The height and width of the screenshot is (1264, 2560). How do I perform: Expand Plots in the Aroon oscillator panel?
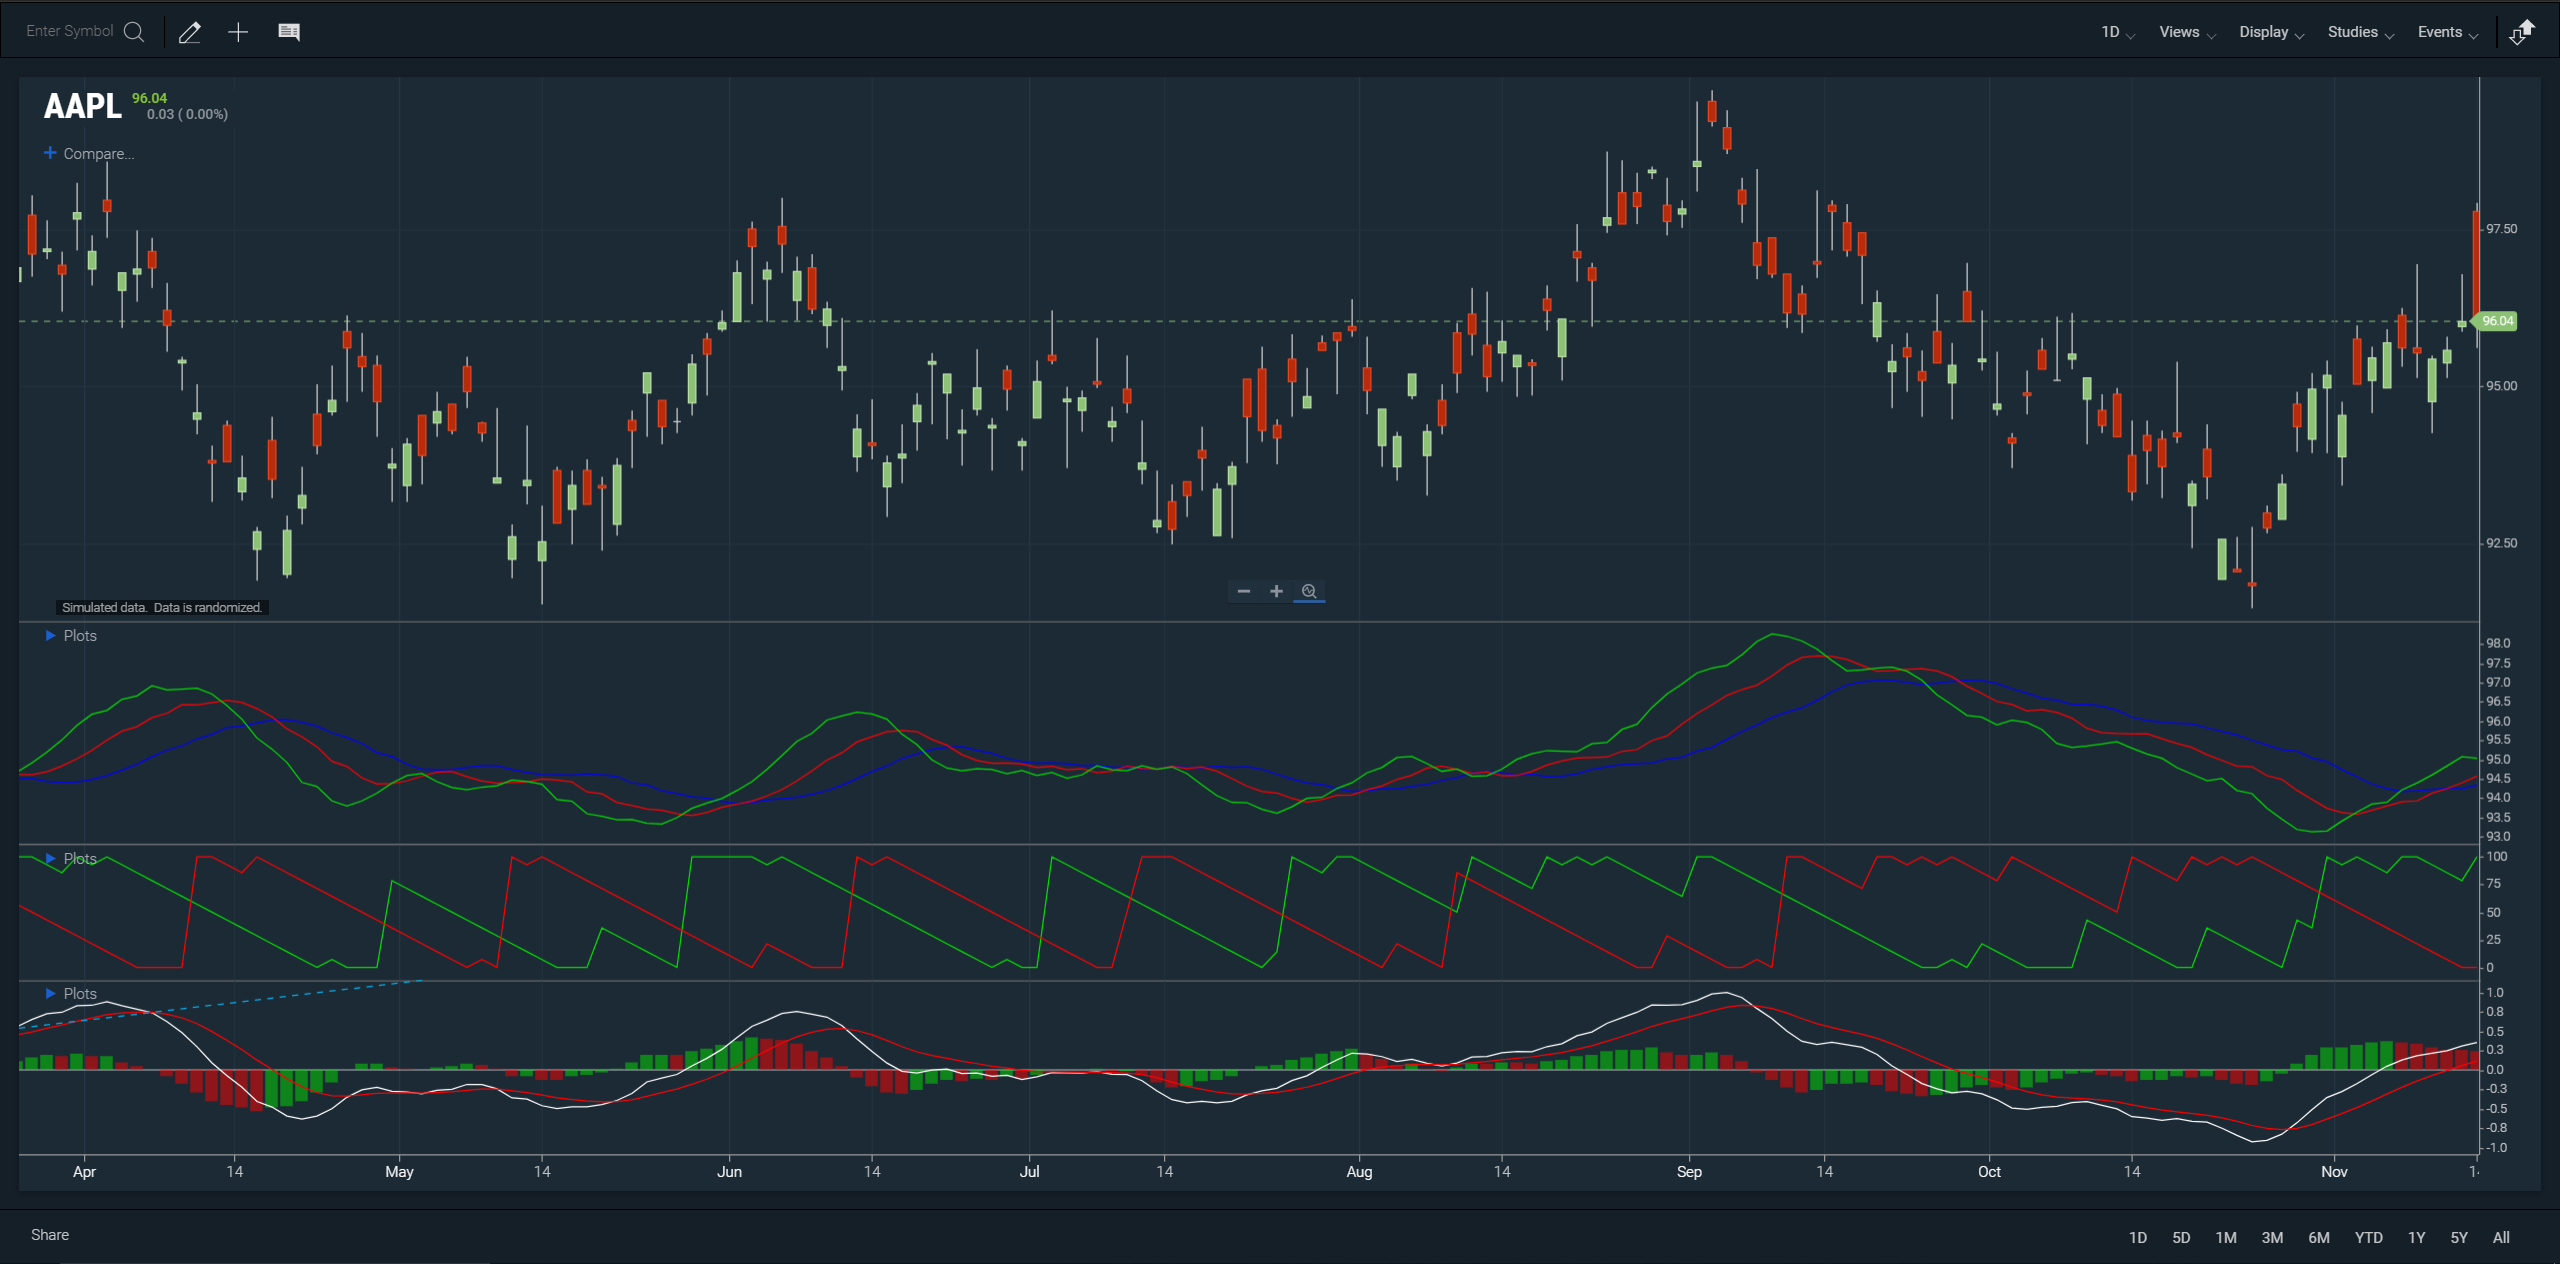pyautogui.click(x=71, y=859)
